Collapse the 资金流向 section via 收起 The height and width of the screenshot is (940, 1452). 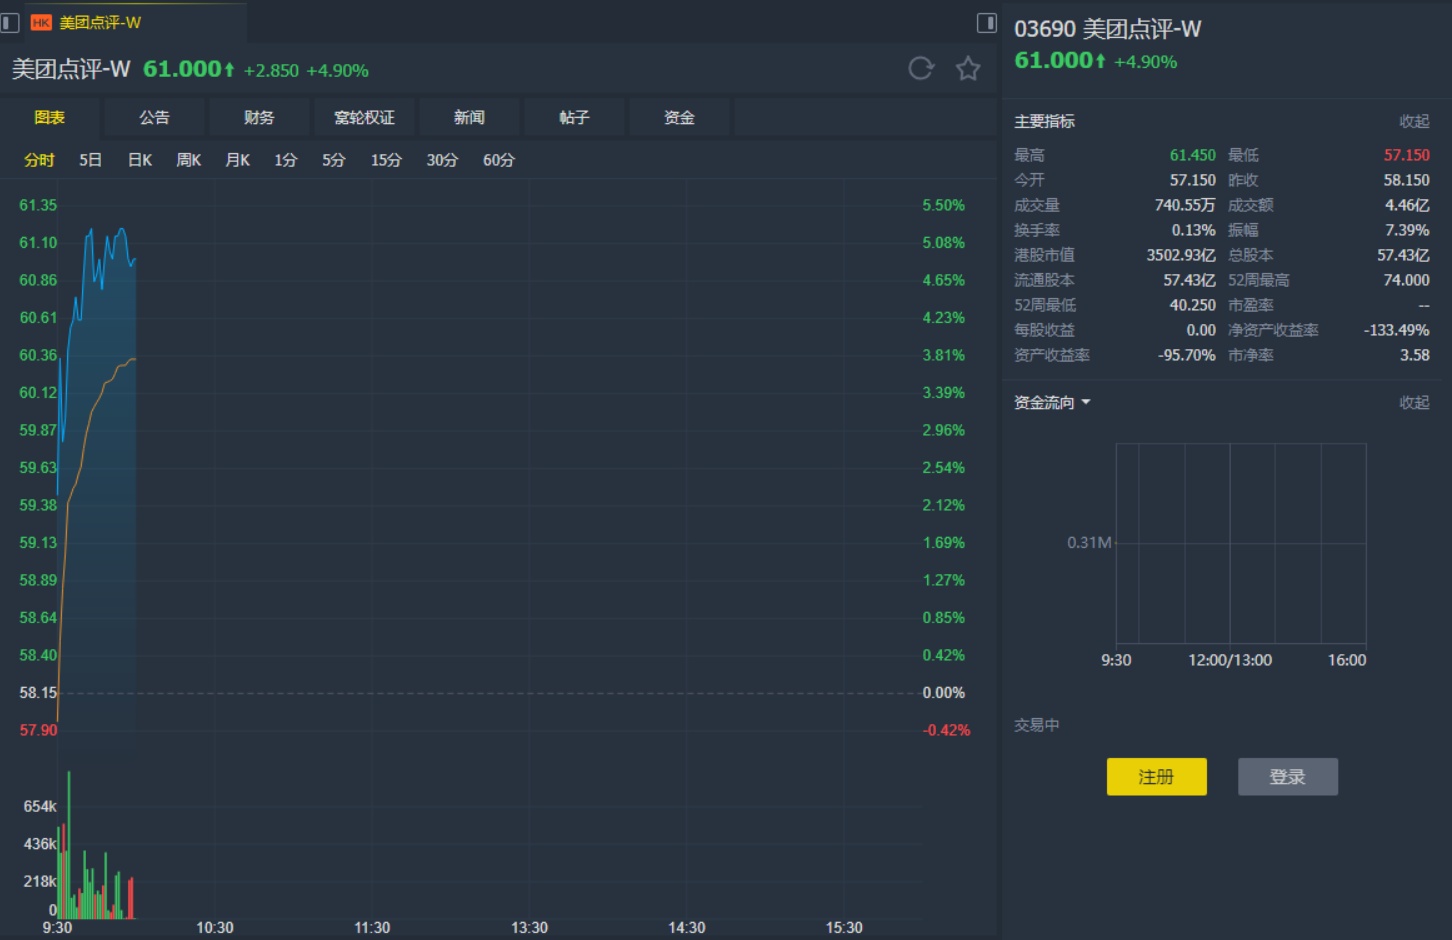click(1414, 402)
